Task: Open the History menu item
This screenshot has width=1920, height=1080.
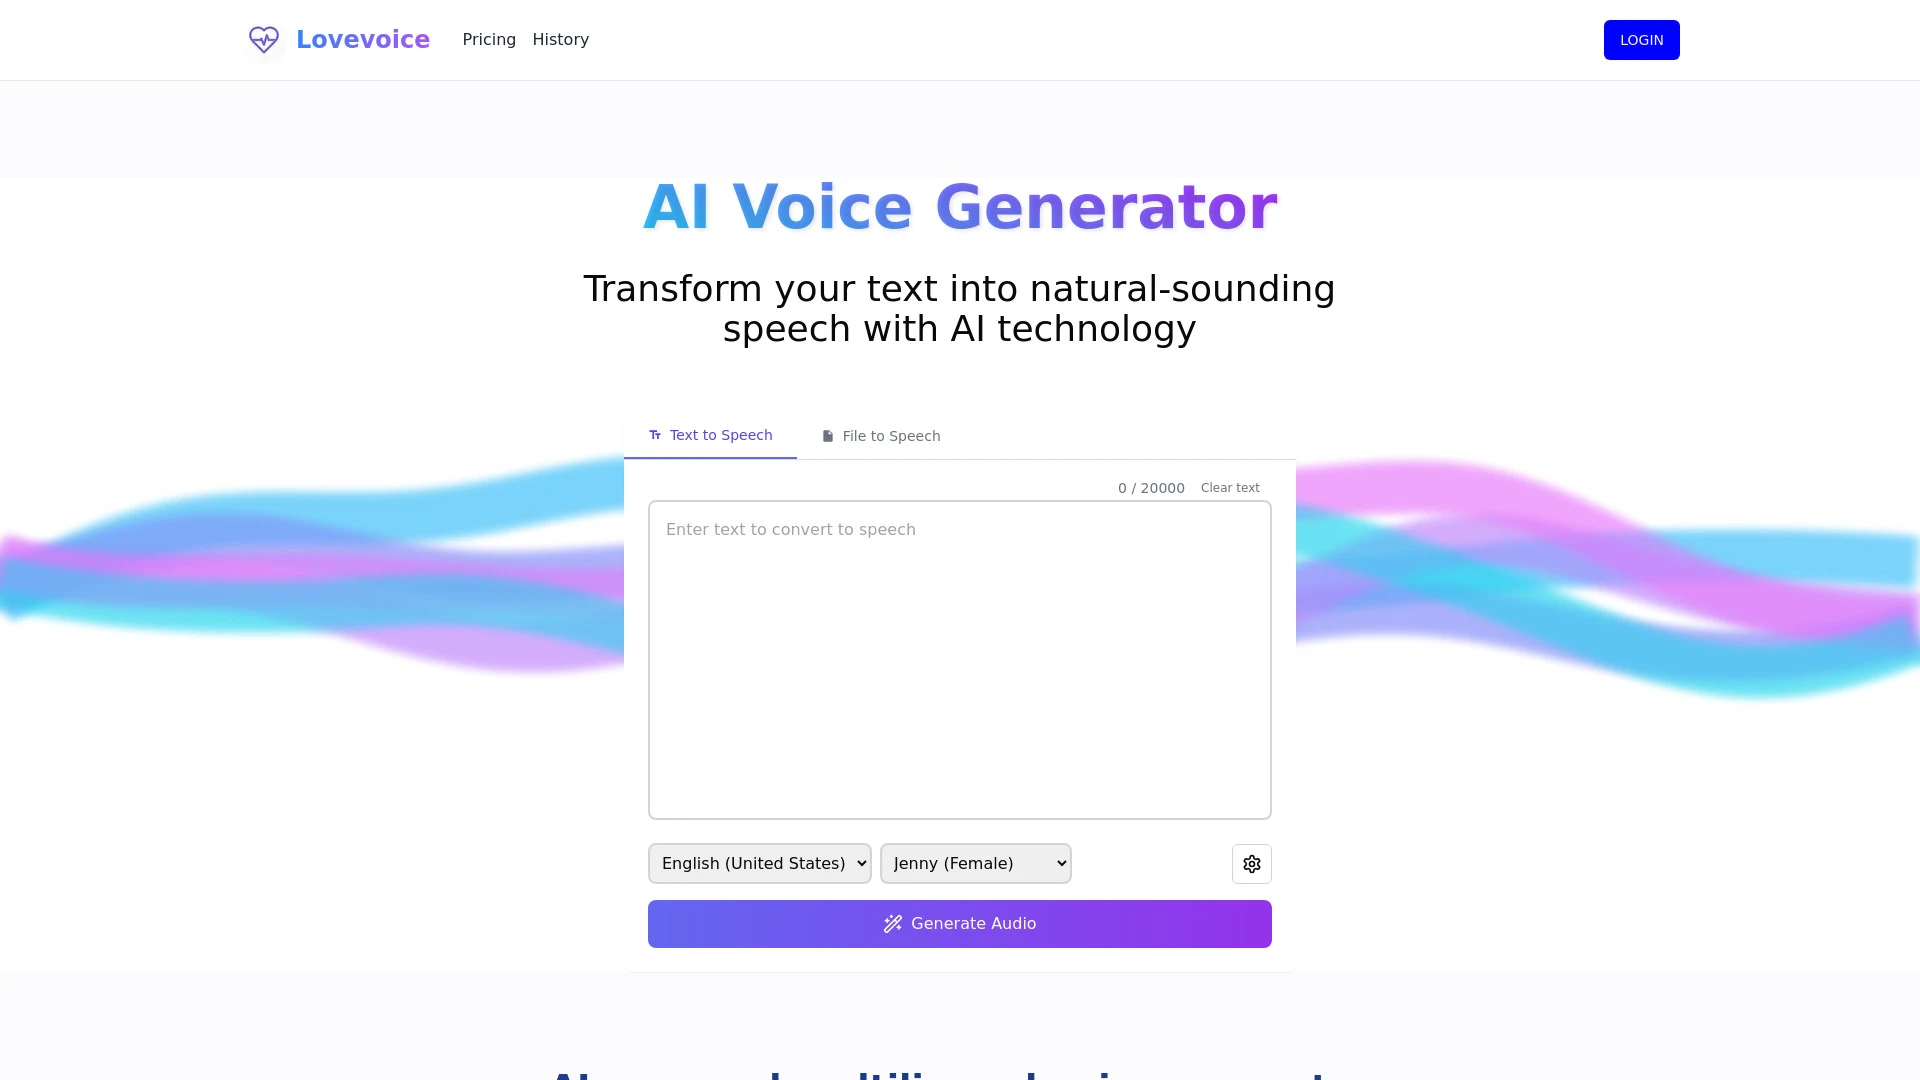Action: click(x=560, y=40)
